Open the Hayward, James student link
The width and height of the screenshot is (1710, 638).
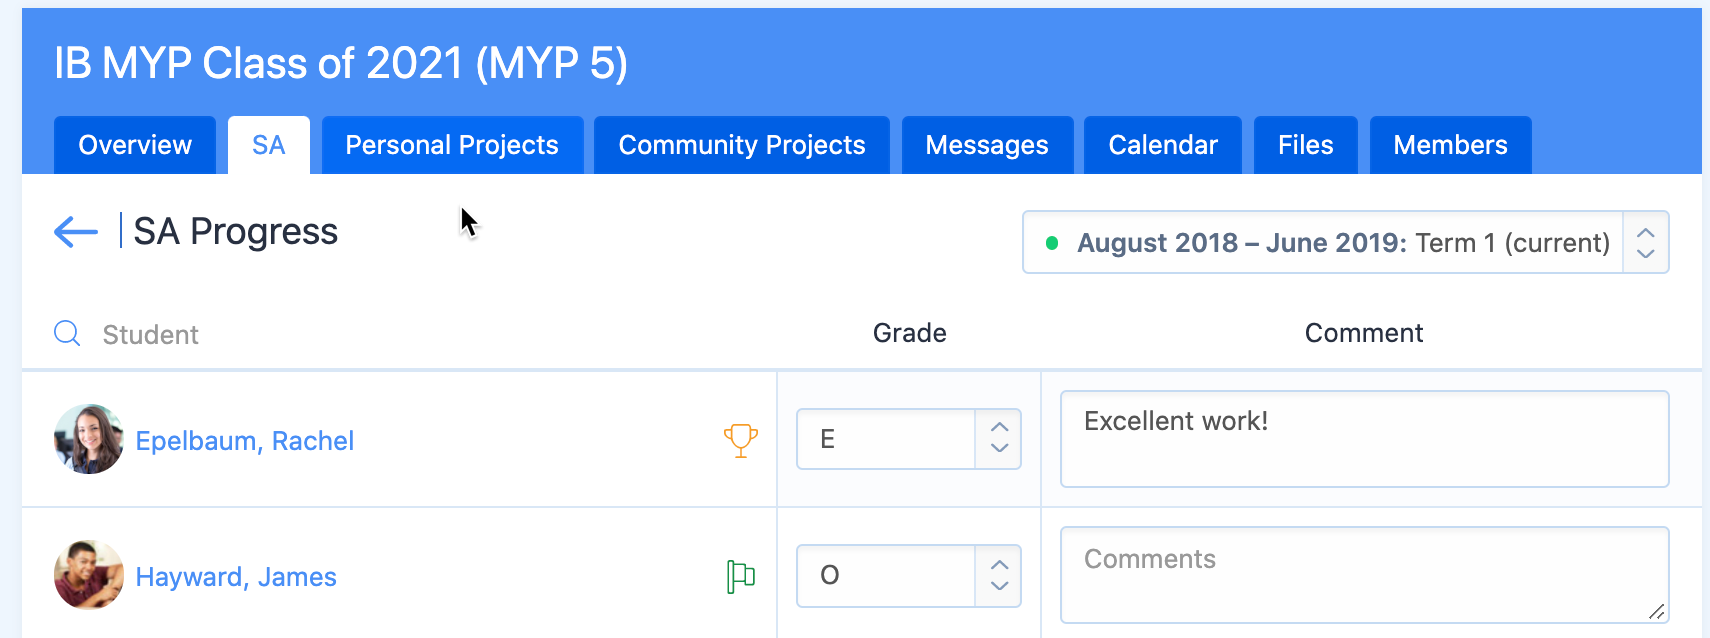pyautogui.click(x=236, y=577)
